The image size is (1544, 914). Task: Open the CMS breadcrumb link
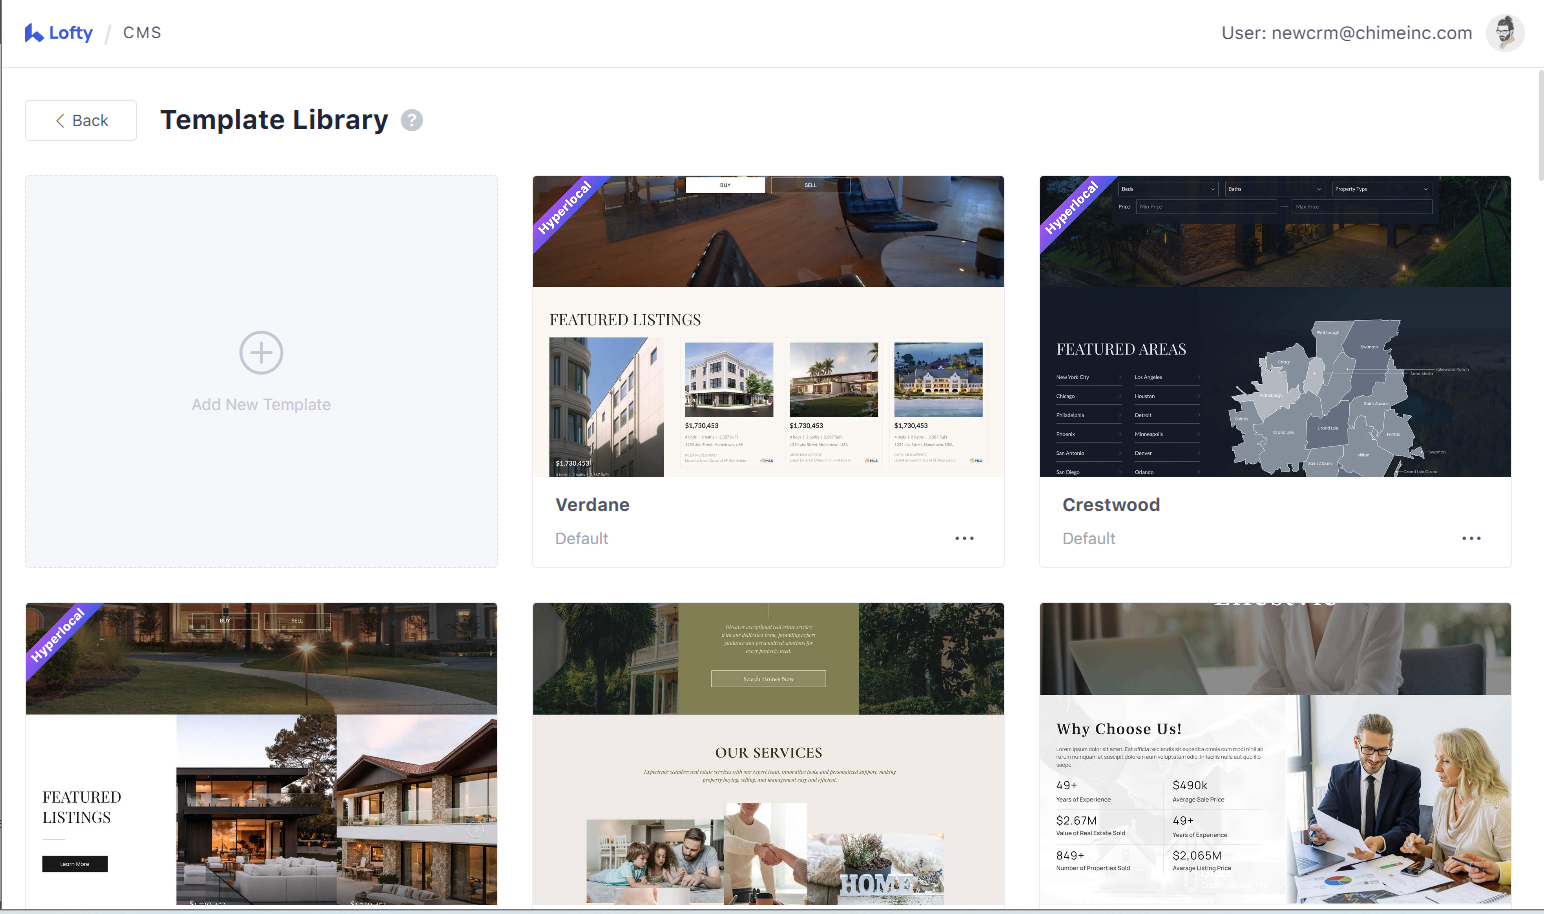142,33
